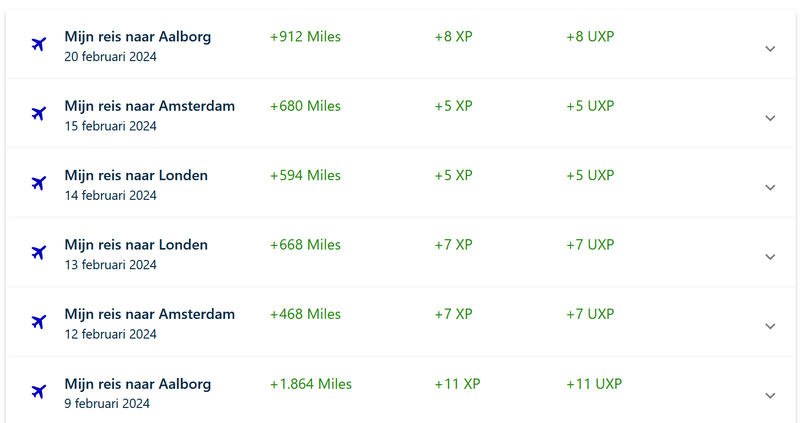Click the airplane icon for 13 februari Londen trip
Screen dimensions: 800x423
click(39, 252)
